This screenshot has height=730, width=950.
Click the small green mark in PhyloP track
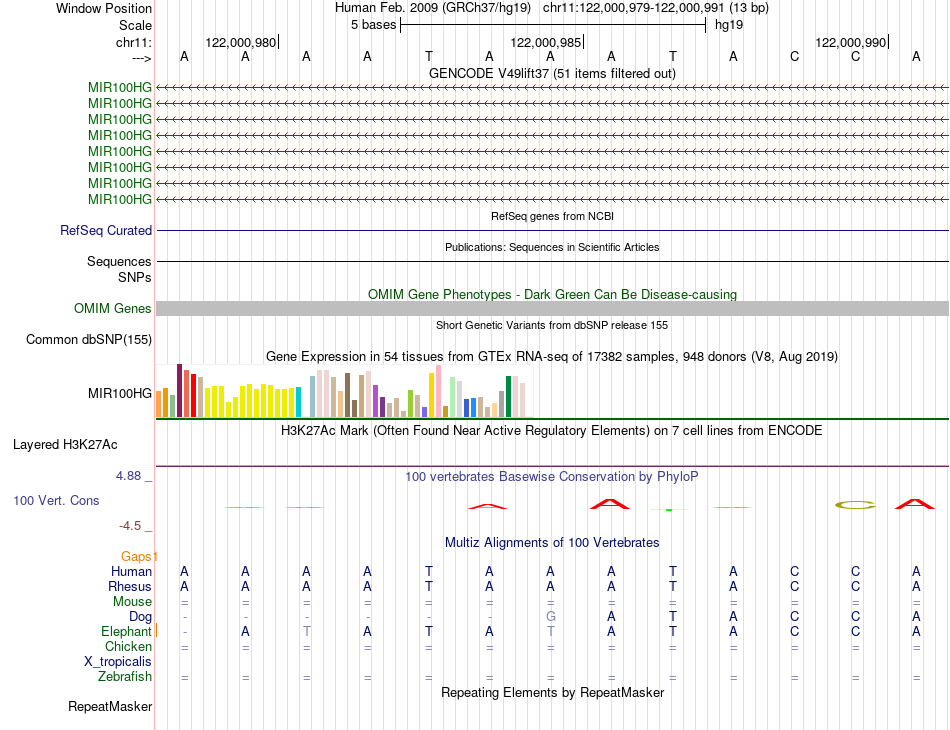(x=669, y=510)
